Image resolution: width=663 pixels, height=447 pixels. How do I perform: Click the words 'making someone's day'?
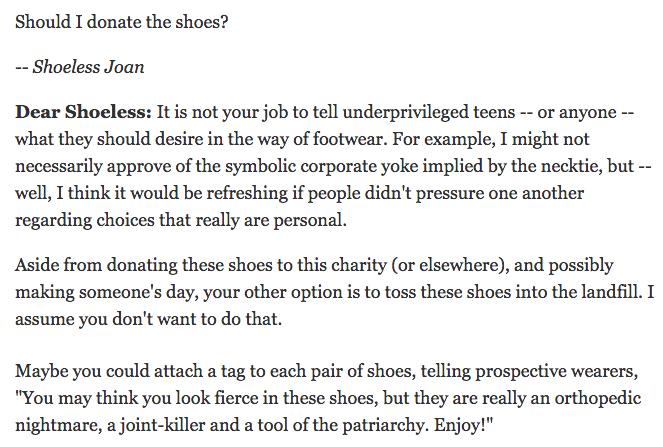105,293
